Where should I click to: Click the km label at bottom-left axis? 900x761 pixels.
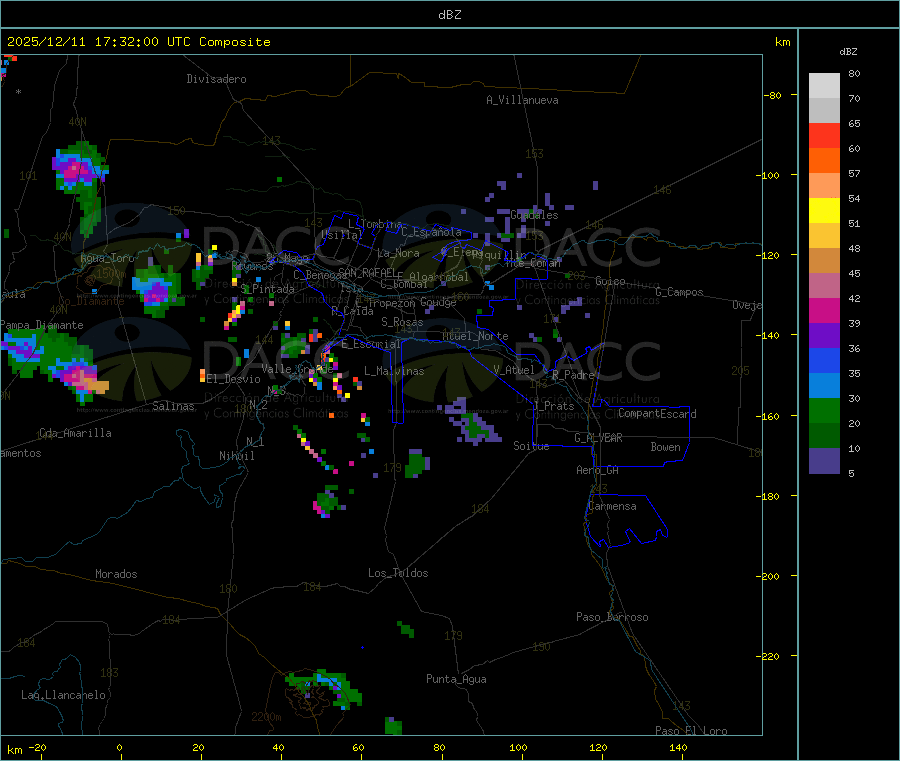click(14, 750)
